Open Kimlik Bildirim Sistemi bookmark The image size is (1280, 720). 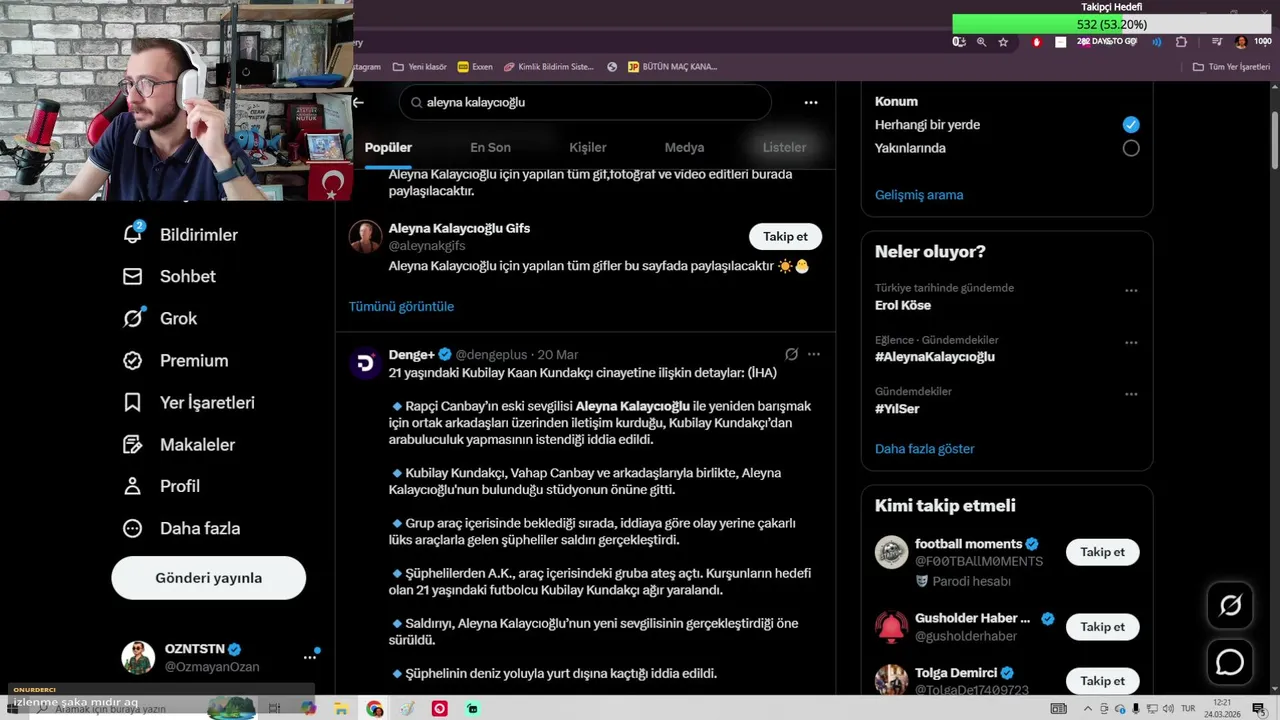pos(549,67)
